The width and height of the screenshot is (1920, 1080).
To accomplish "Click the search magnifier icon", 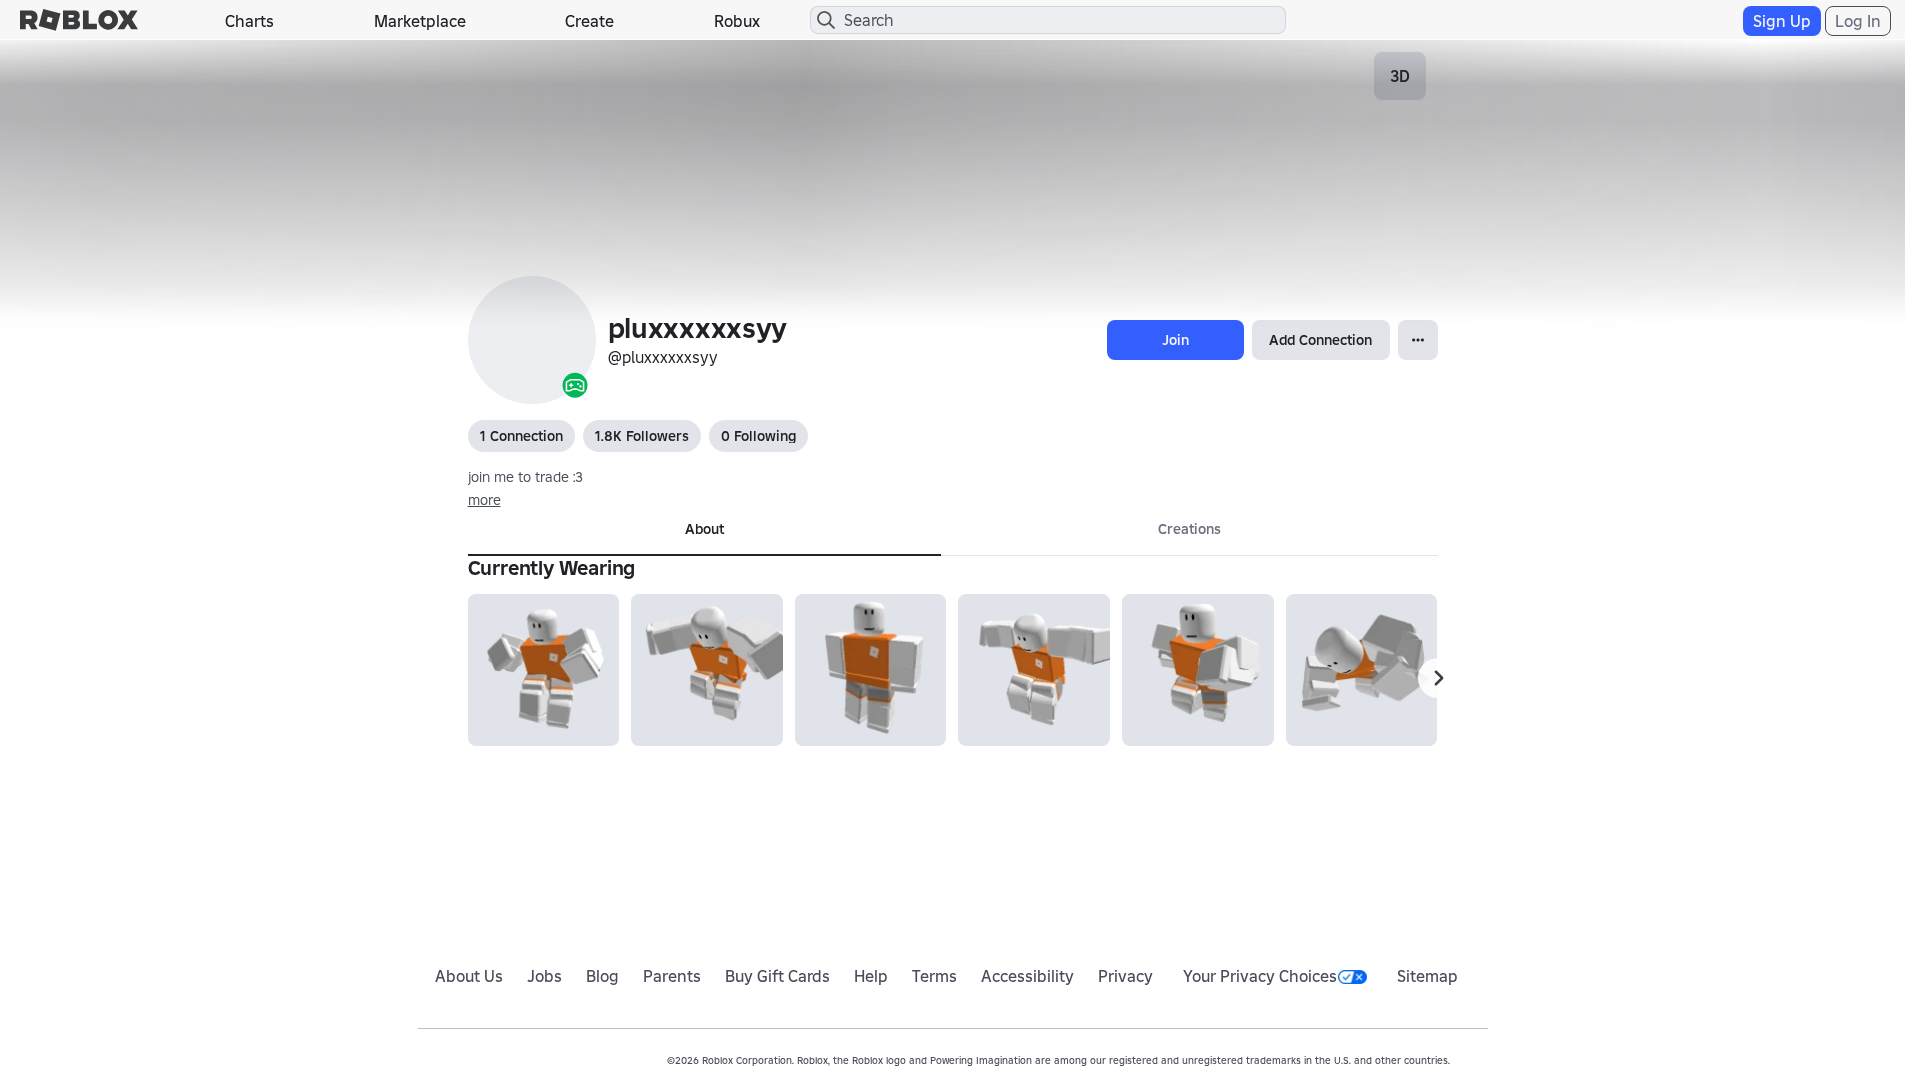I will tap(826, 20).
